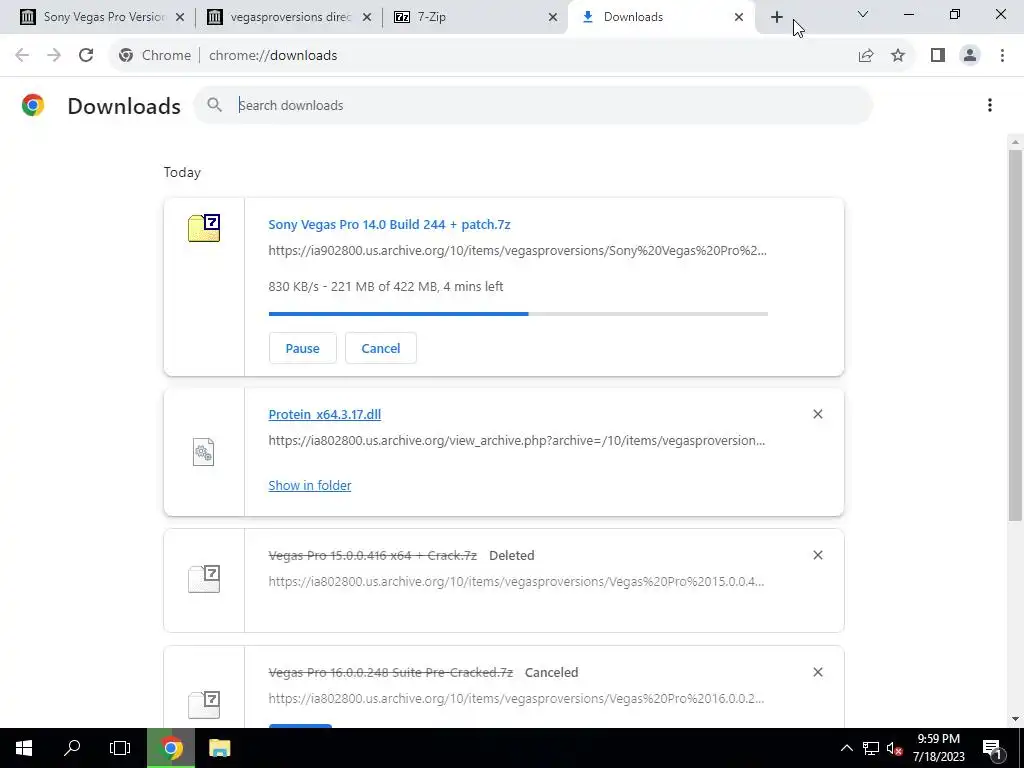Click the Chrome taskbar icon
Image resolution: width=1024 pixels, height=768 pixels.
171,748
